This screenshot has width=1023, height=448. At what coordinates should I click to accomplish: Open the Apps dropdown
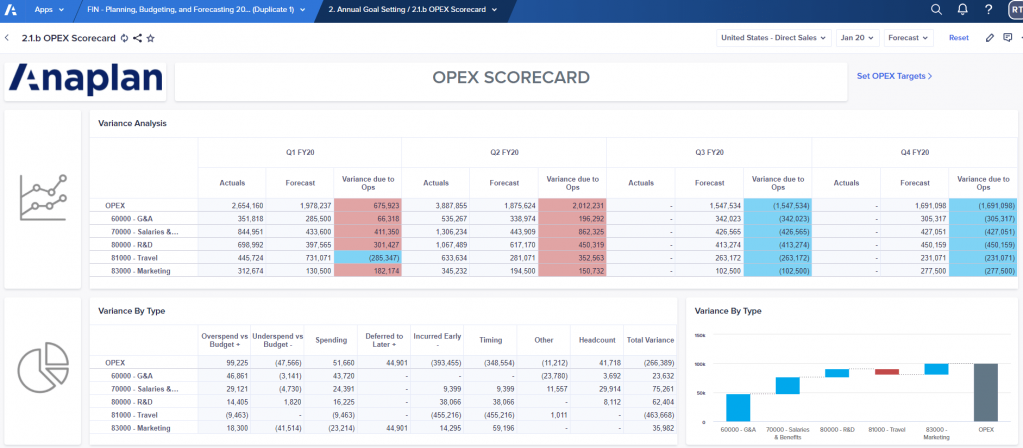(49, 9)
